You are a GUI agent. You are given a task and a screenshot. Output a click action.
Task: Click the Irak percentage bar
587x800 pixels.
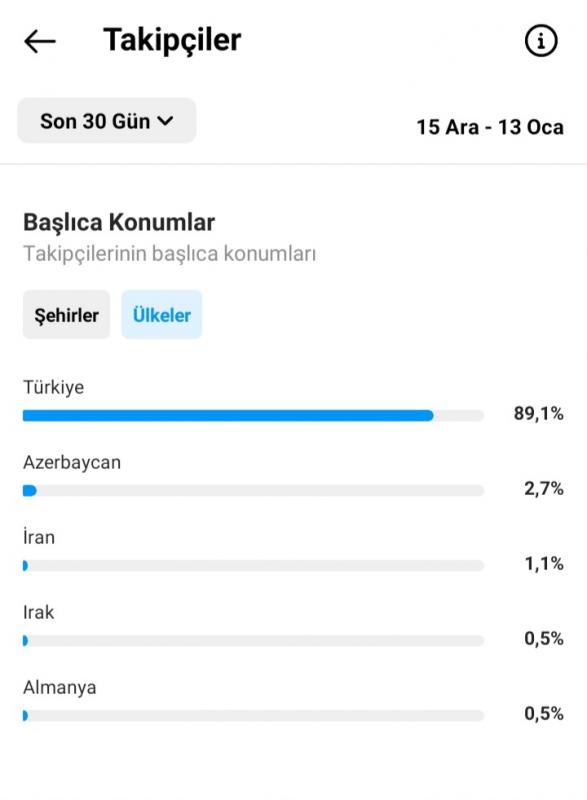253,640
